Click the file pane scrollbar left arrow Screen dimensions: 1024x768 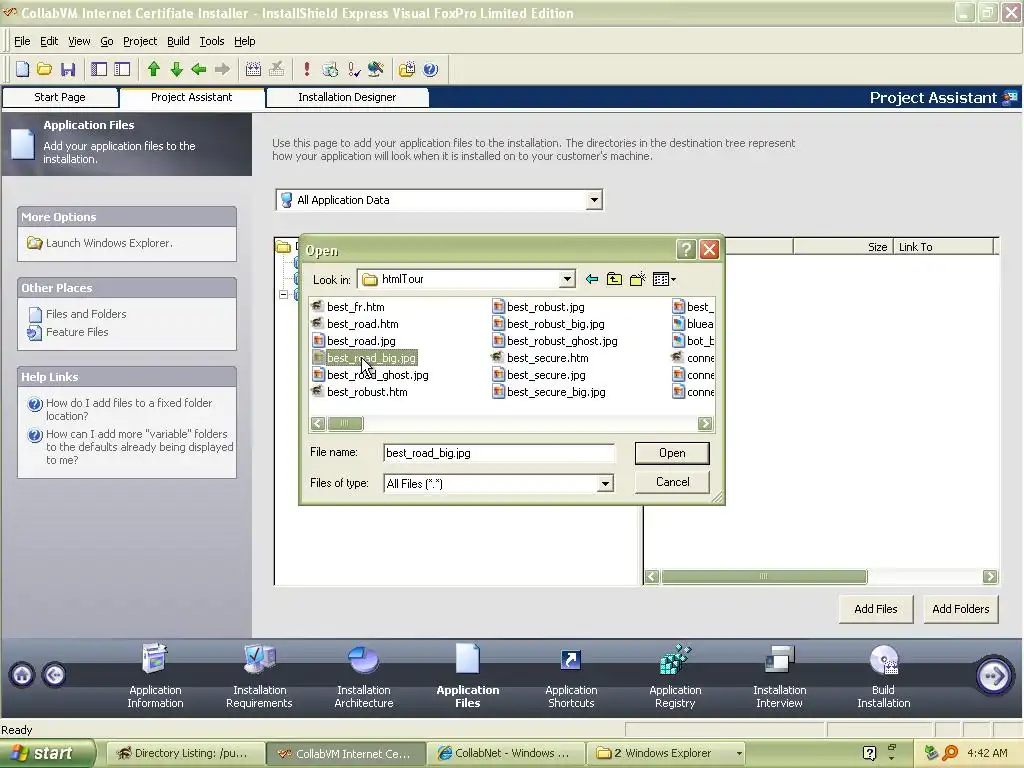tap(651, 577)
